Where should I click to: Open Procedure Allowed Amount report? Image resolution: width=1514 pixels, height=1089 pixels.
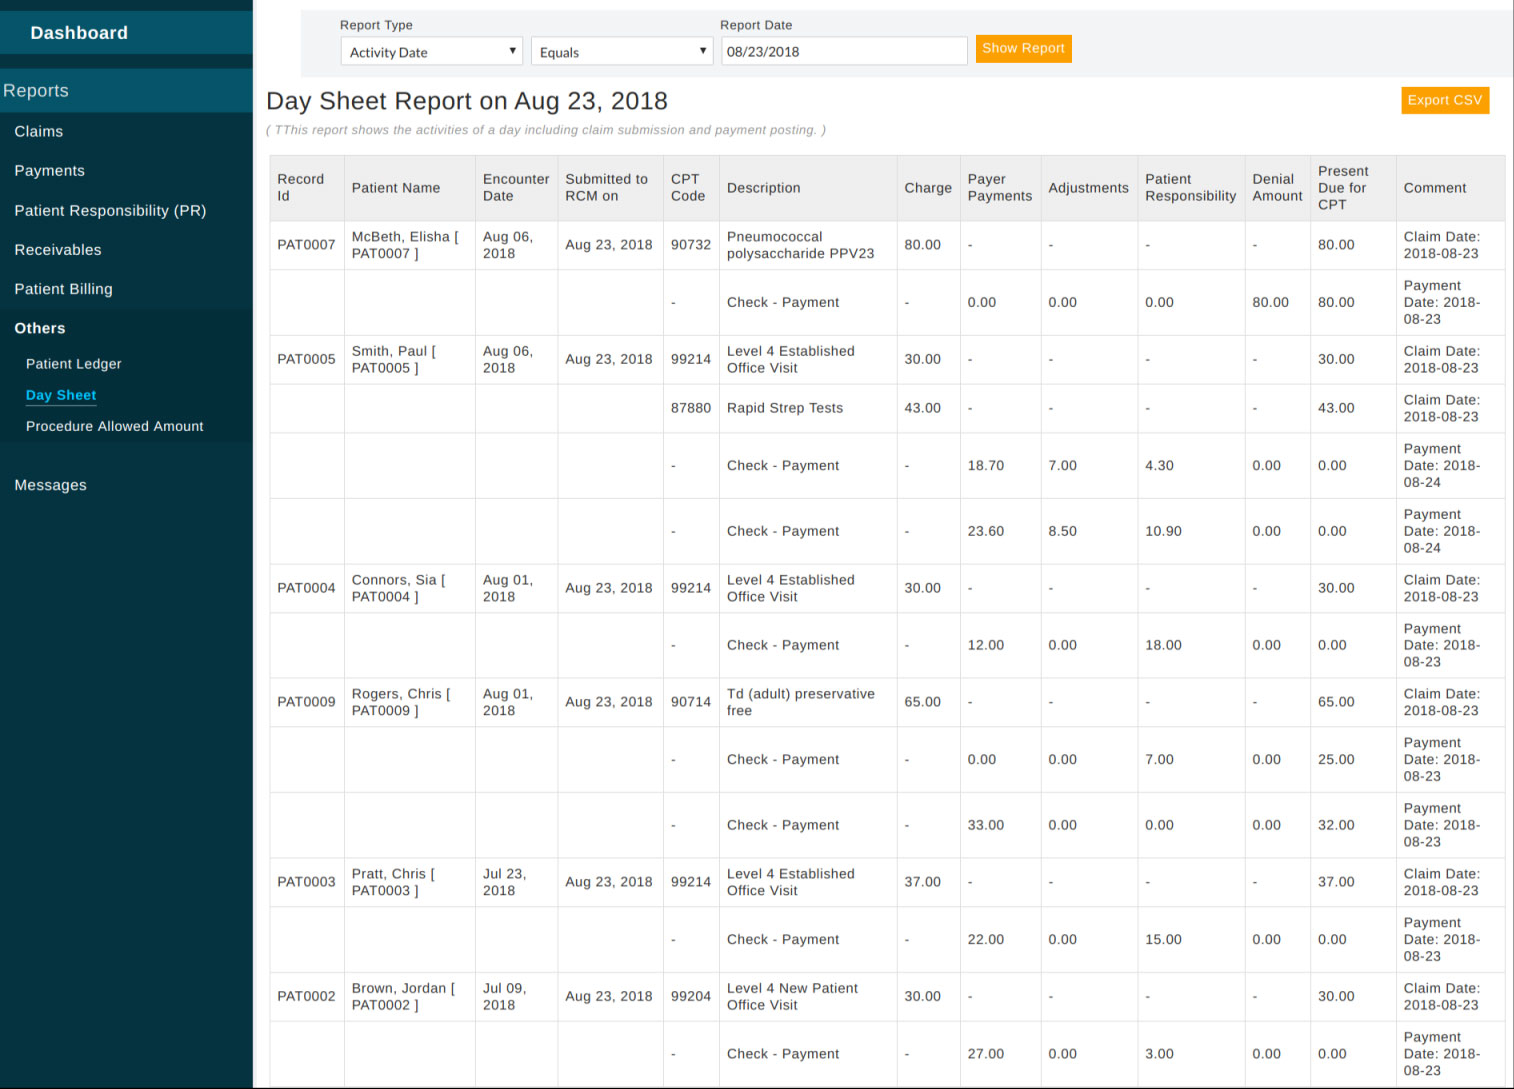click(x=114, y=426)
